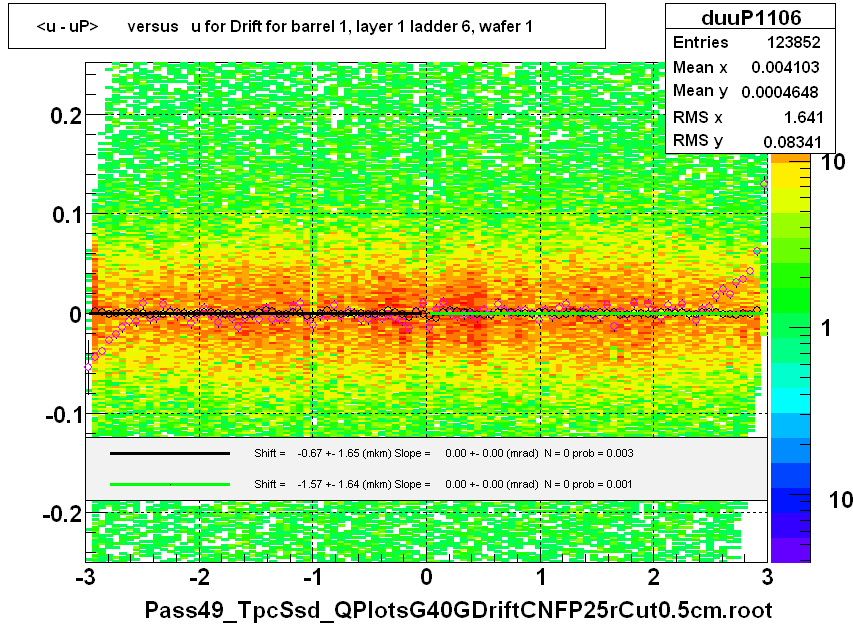Select the legend text 'Shift = -0.67 +- 1.65 (mkm)'
This screenshot has height=625, width=853.
pyautogui.click(x=323, y=453)
